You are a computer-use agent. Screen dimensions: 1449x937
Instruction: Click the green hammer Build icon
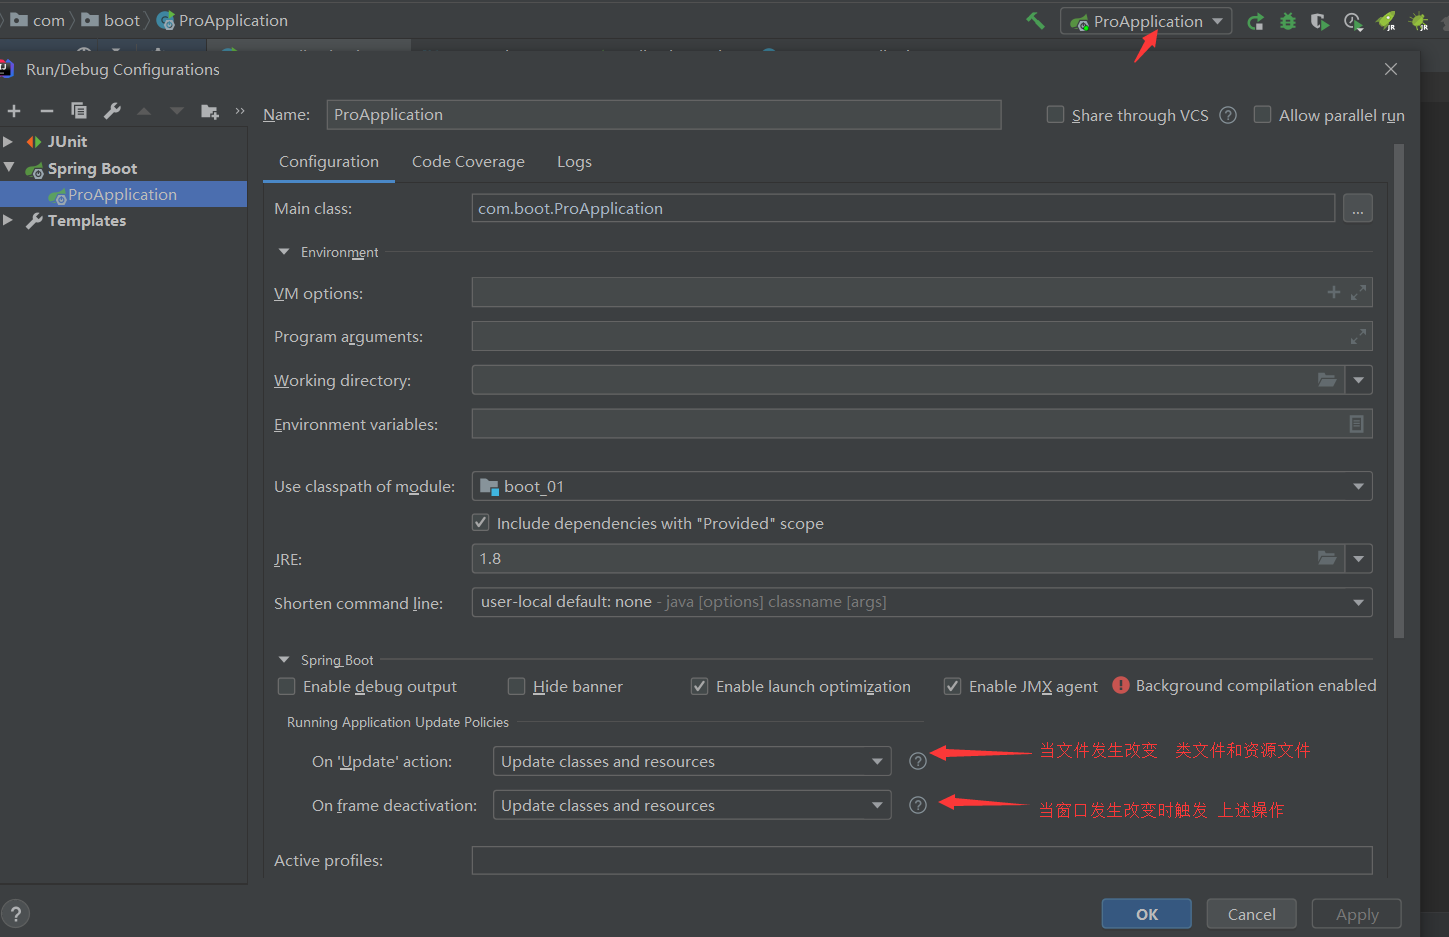[1035, 21]
